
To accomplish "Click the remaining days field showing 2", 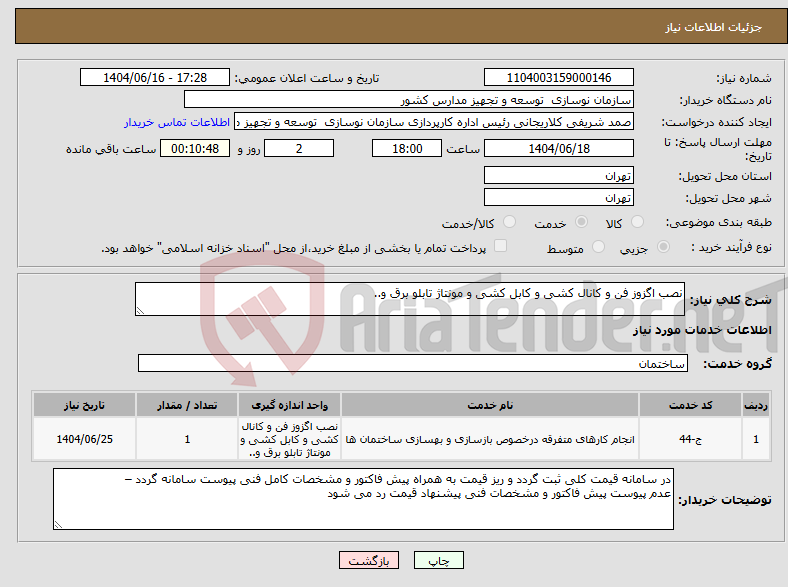I will pos(299,148).
